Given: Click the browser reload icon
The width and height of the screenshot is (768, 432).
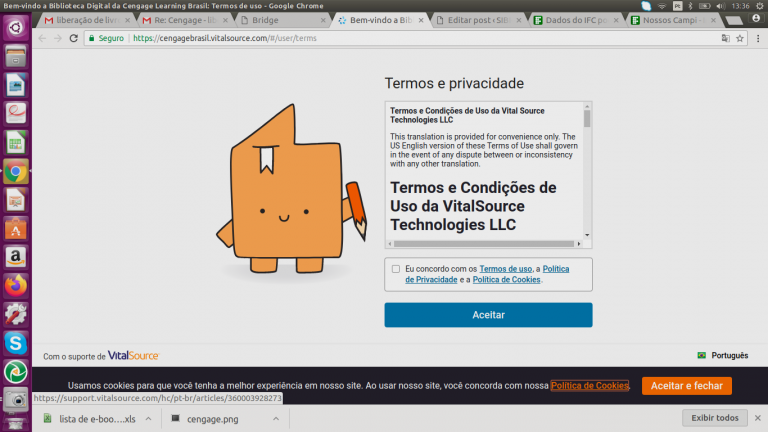Looking at the screenshot, I should click(73, 38).
